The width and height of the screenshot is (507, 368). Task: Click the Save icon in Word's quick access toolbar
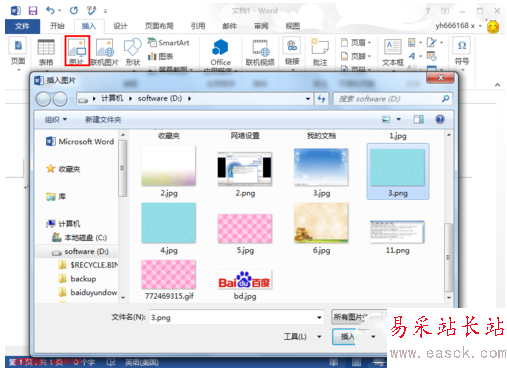(33, 11)
